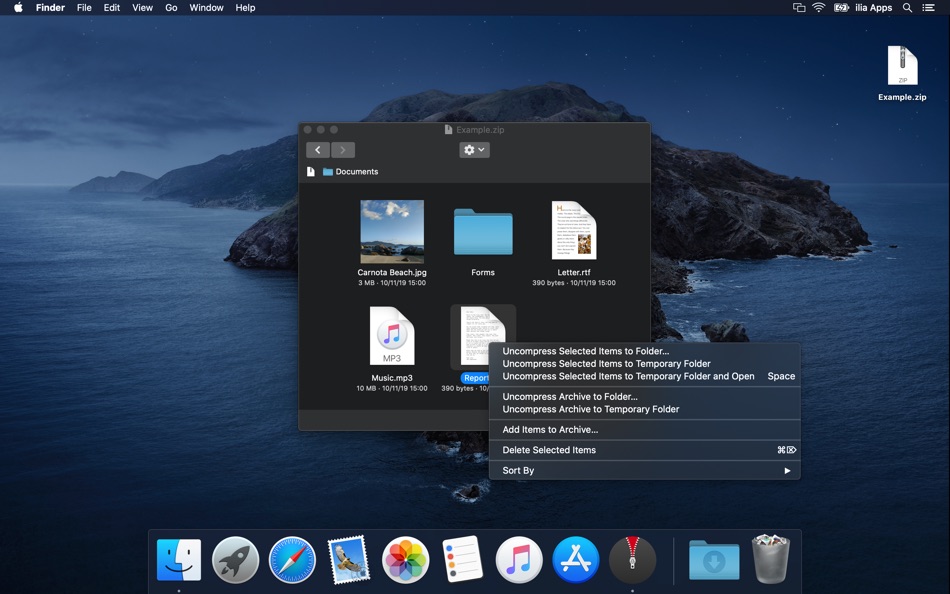Open the Photos app in the Dock

[405, 560]
